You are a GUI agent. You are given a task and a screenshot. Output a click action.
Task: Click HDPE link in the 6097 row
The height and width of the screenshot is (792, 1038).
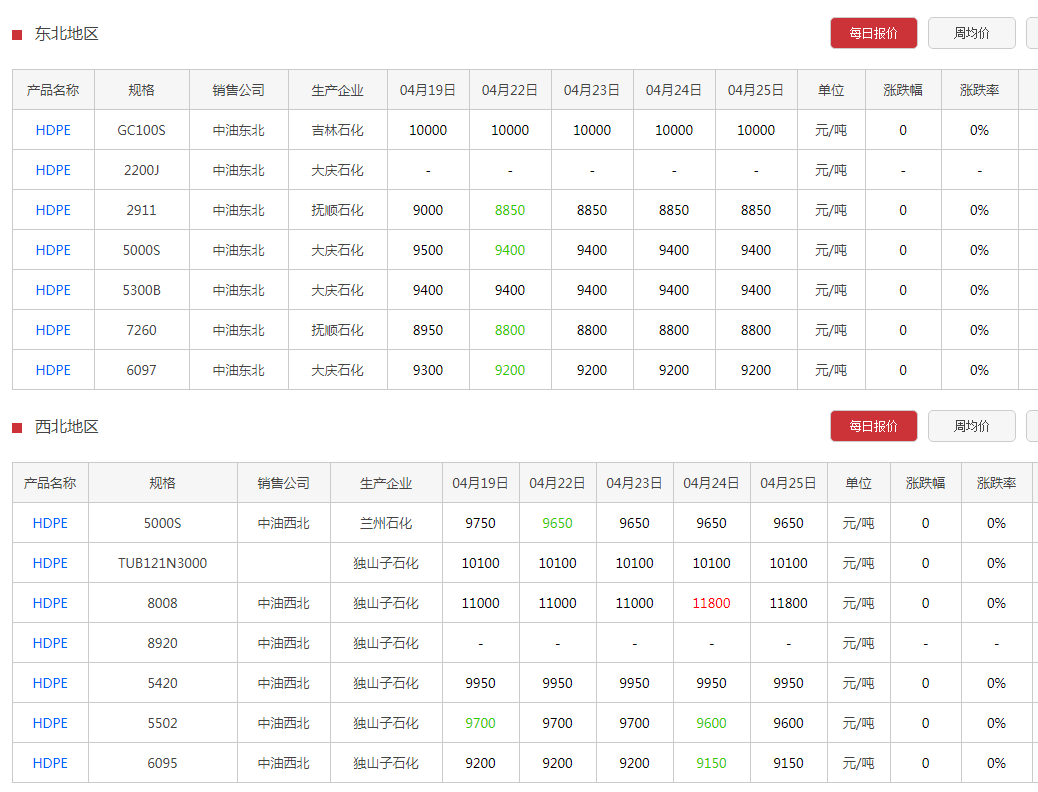click(53, 370)
